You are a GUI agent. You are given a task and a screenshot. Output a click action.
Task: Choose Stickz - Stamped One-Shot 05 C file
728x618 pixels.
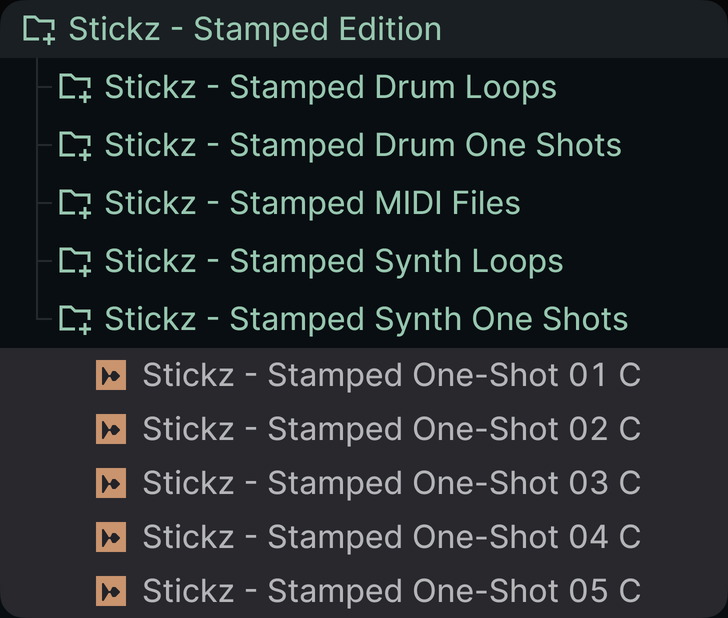[x=364, y=591]
